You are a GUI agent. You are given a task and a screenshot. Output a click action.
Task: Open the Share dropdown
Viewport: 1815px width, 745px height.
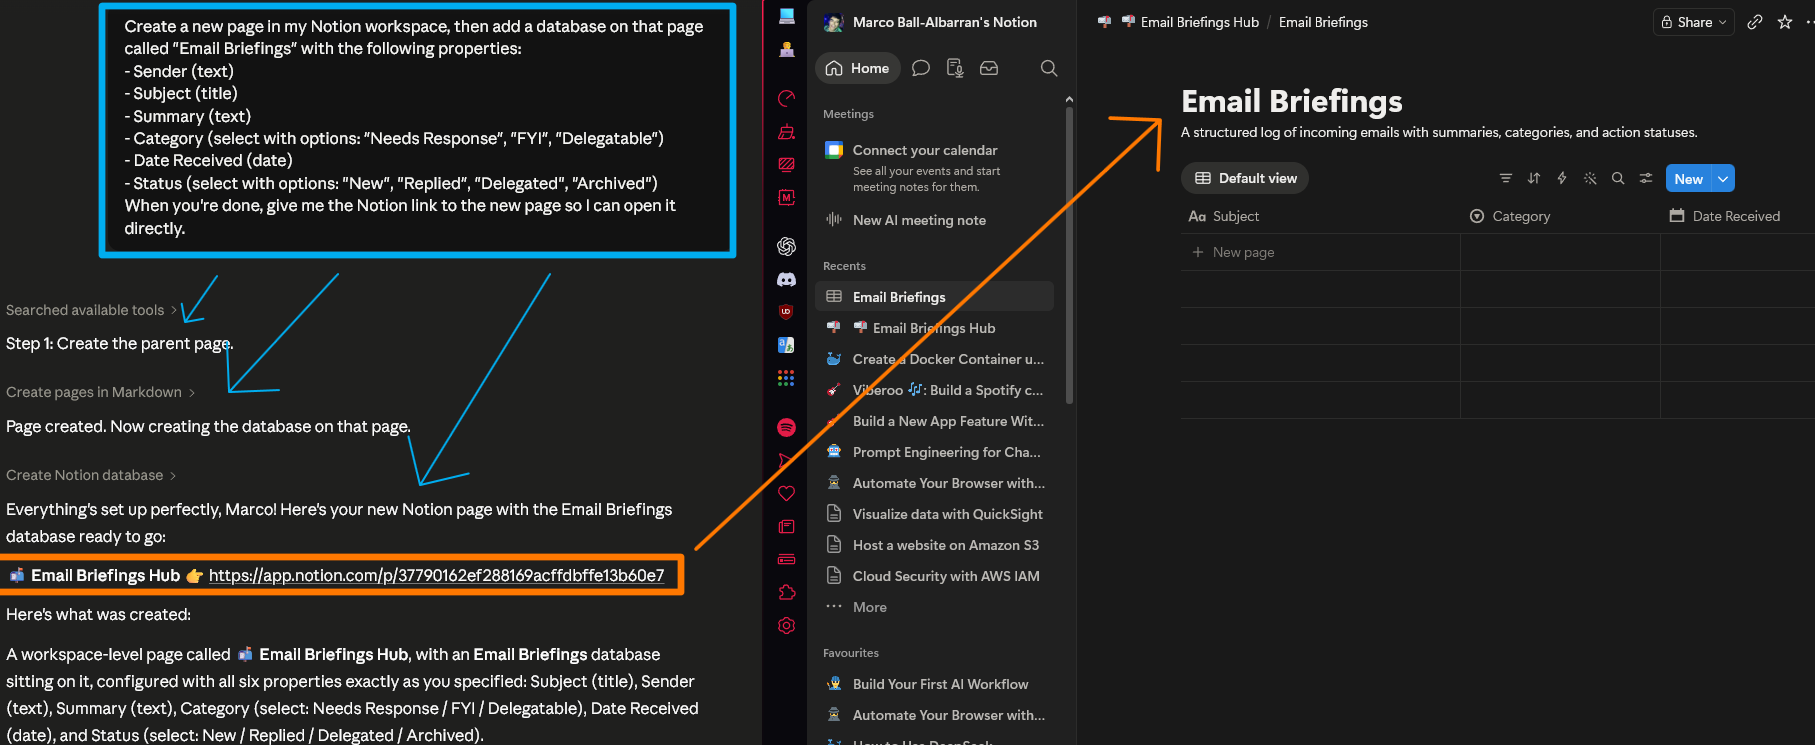point(1694,22)
